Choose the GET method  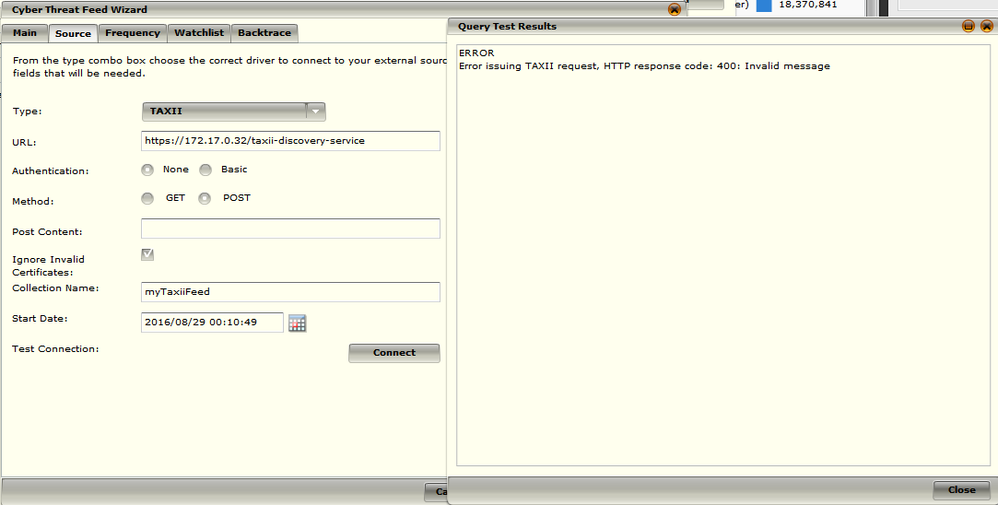coord(148,199)
